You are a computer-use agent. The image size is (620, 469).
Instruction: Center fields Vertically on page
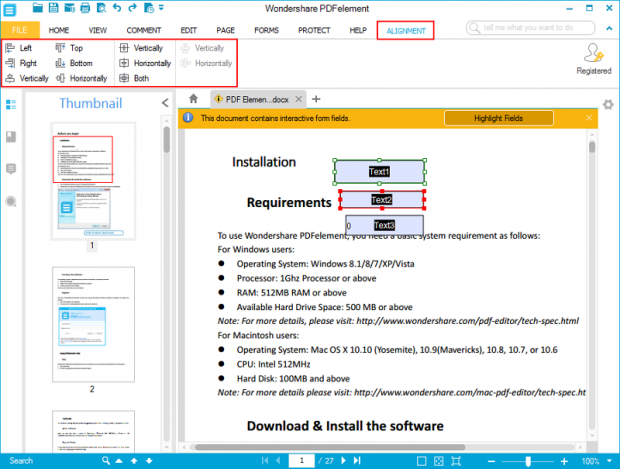(x=141, y=48)
